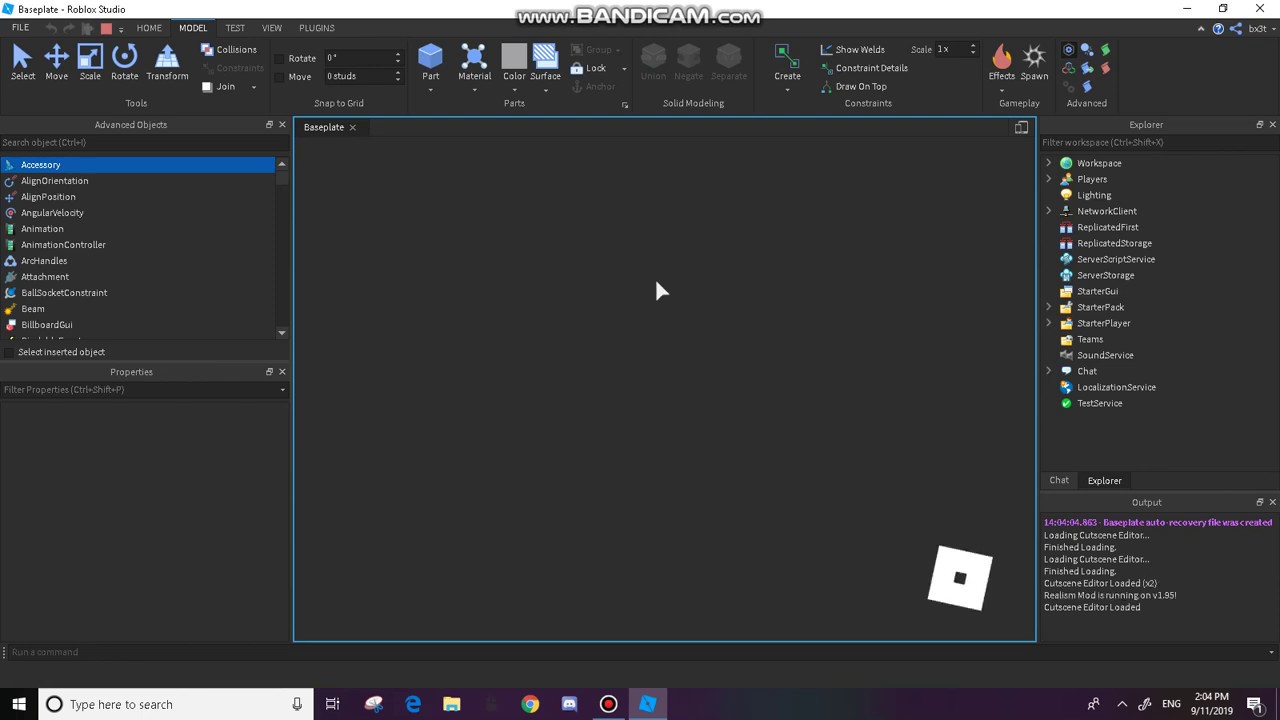Screen dimensions: 1280x720
Task: Click the Workspace globe icon
Action: tap(1066, 163)
